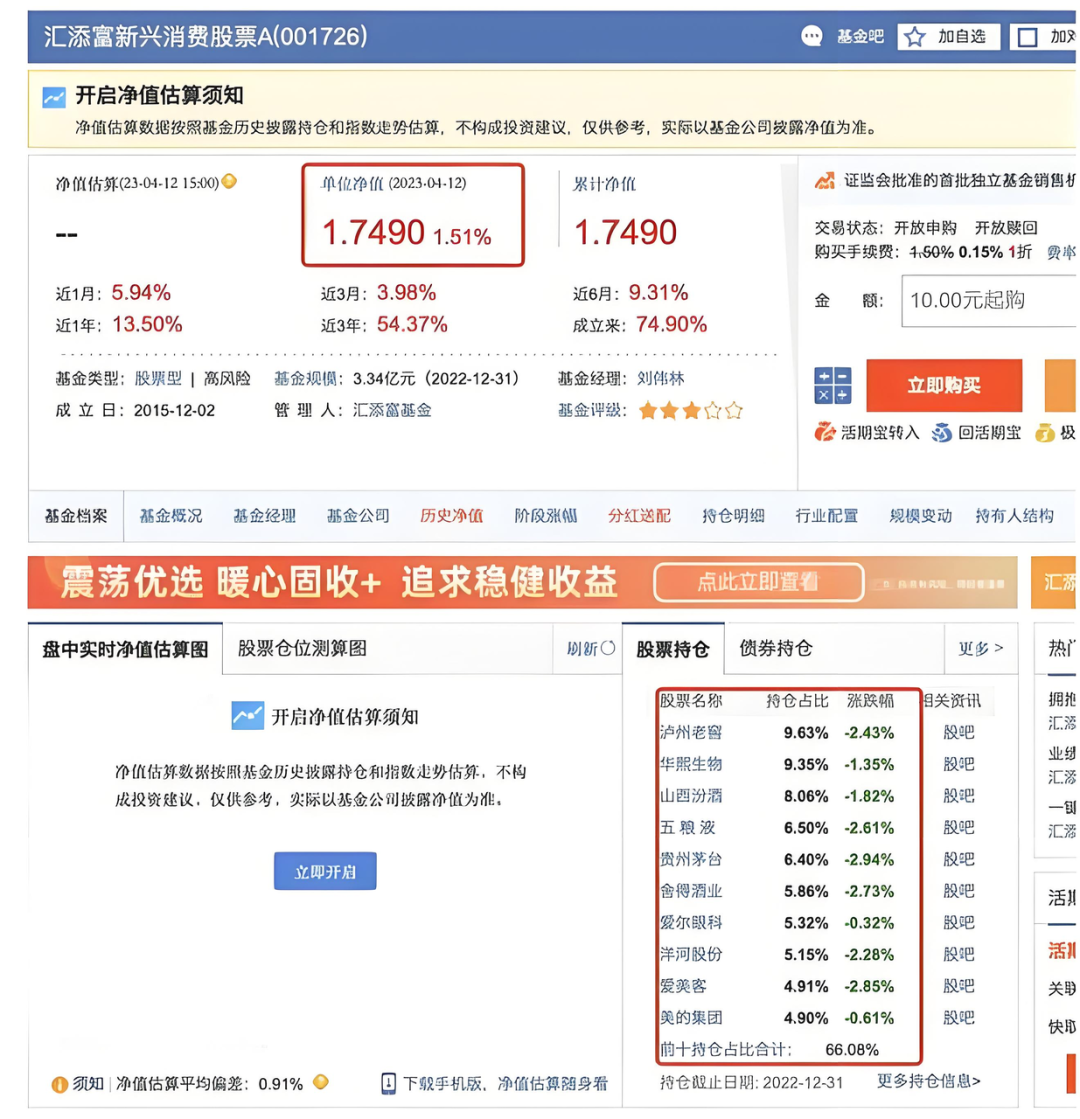
Task: Click the 须知 warning icon at bottom
Action: point(60,1083)
